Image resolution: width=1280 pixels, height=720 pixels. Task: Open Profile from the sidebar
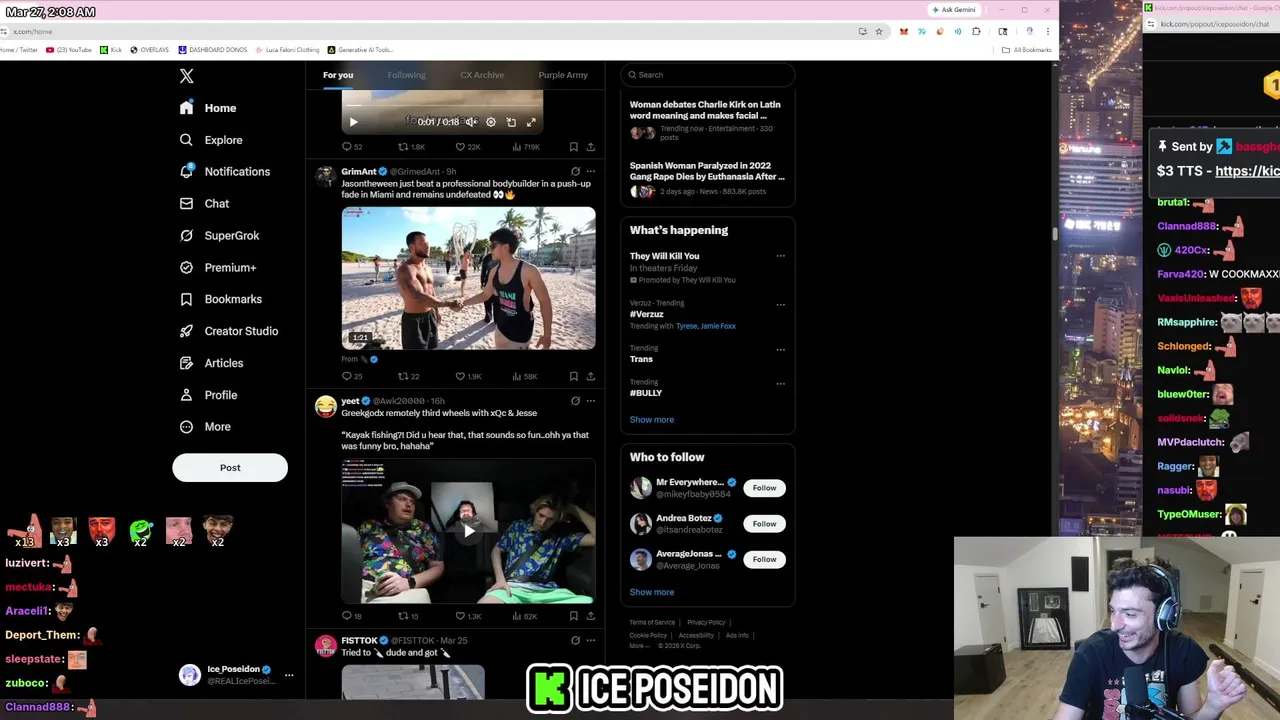point(208,395)
